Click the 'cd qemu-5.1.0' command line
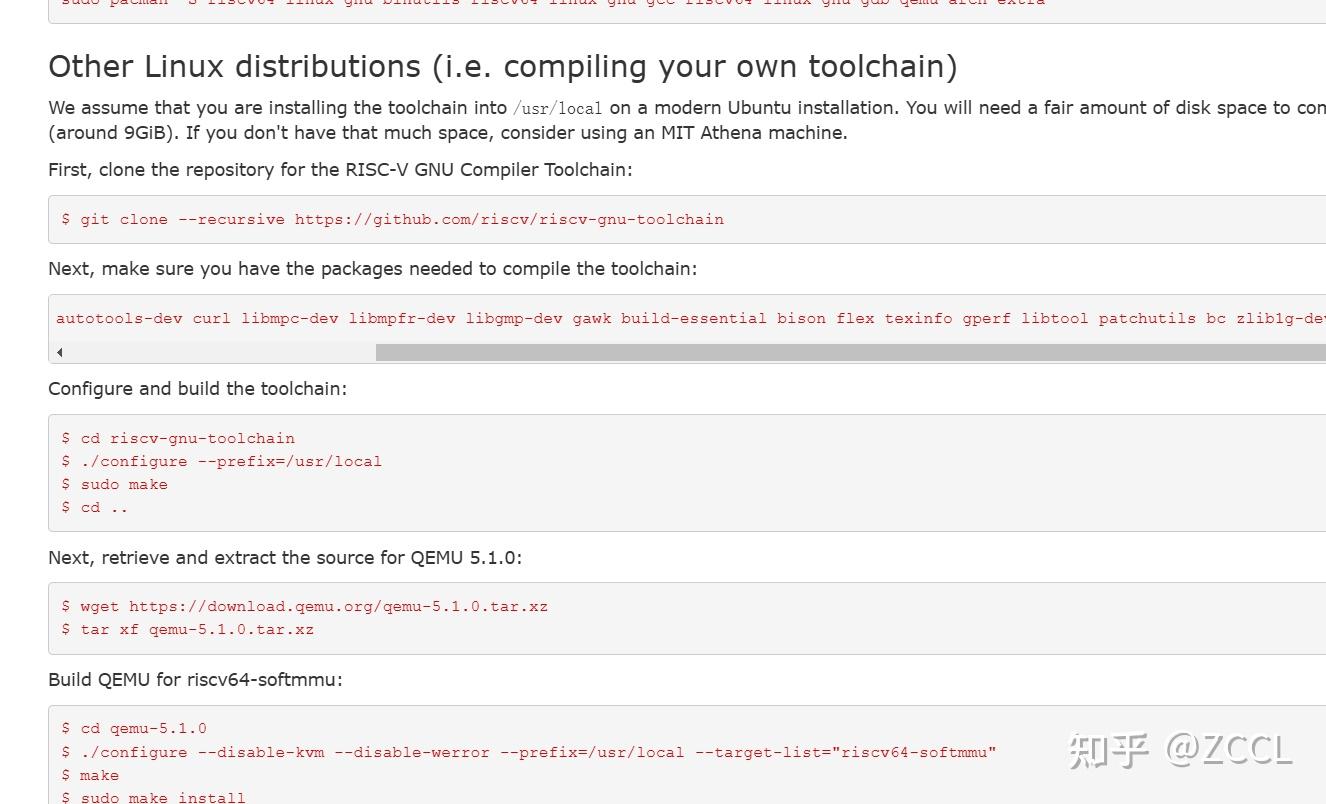 134,728
